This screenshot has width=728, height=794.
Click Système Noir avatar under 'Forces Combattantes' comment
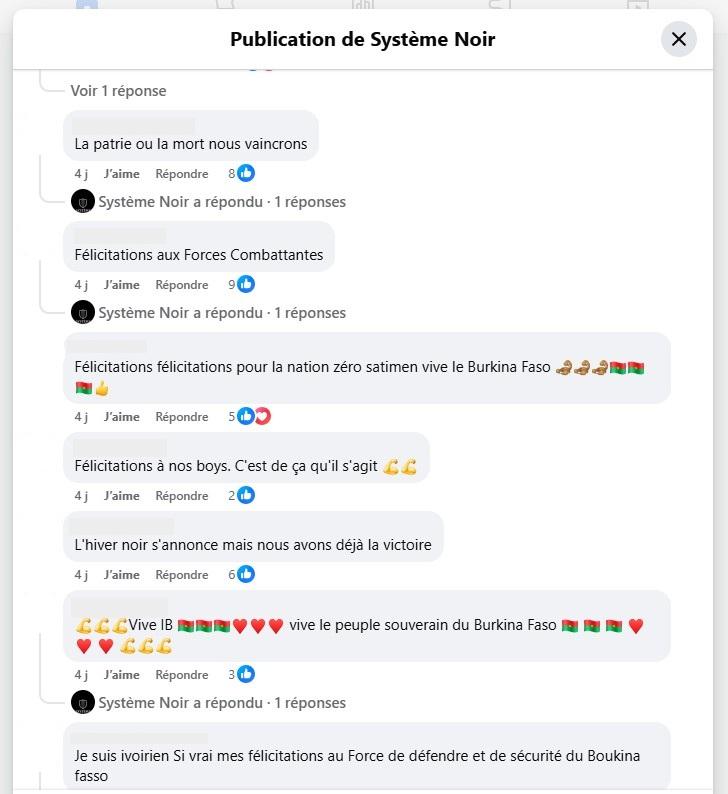tap(83, 312)
